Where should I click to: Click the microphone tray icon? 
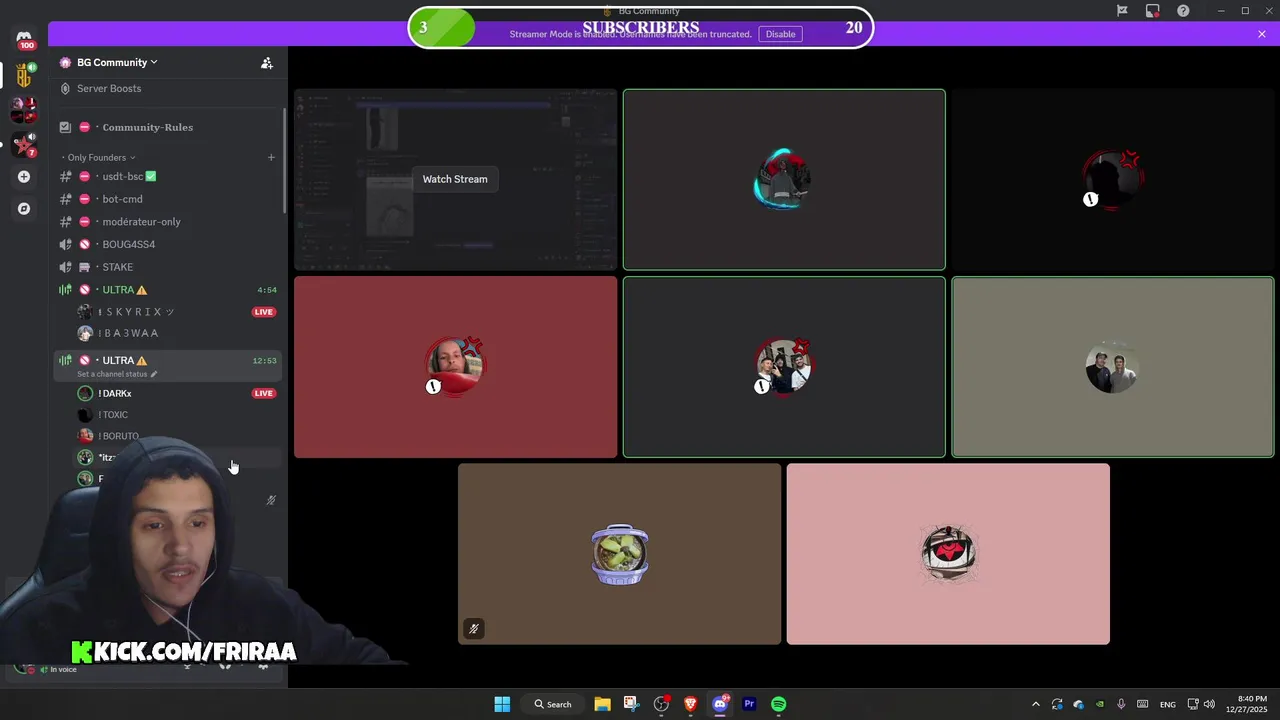coord(1121,704)
